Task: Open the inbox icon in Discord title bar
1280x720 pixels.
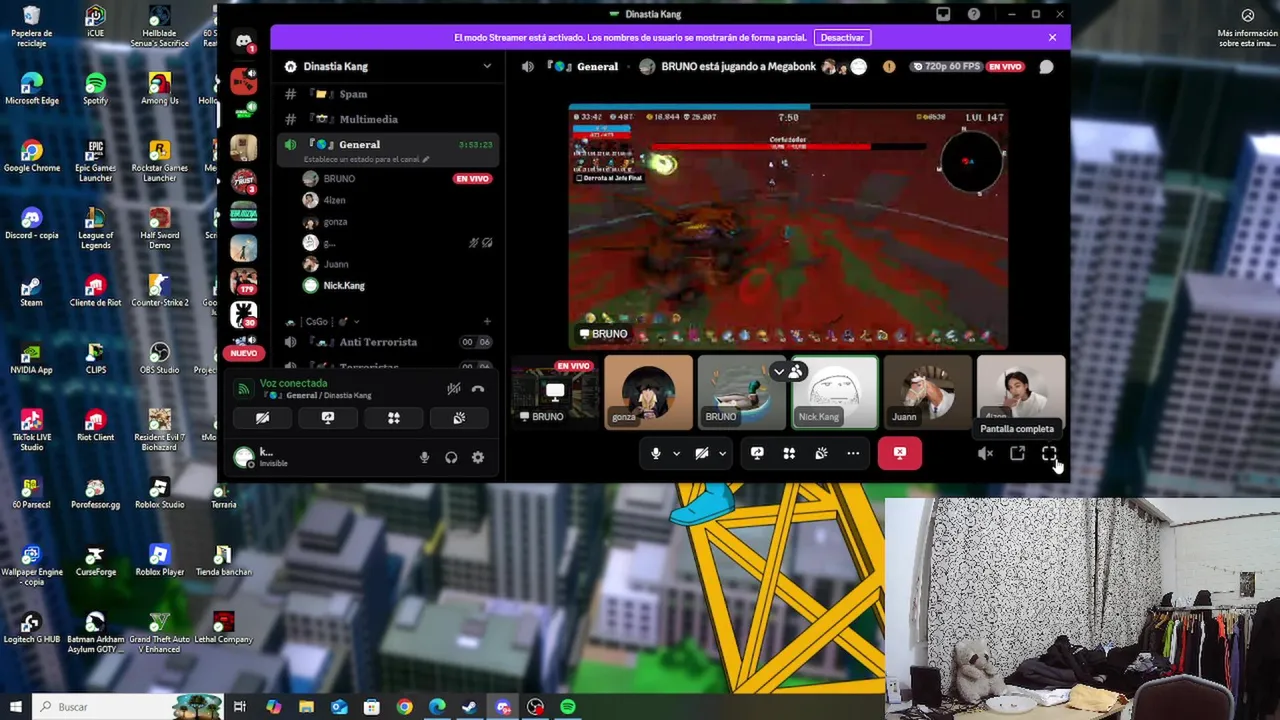Action: 943,14
